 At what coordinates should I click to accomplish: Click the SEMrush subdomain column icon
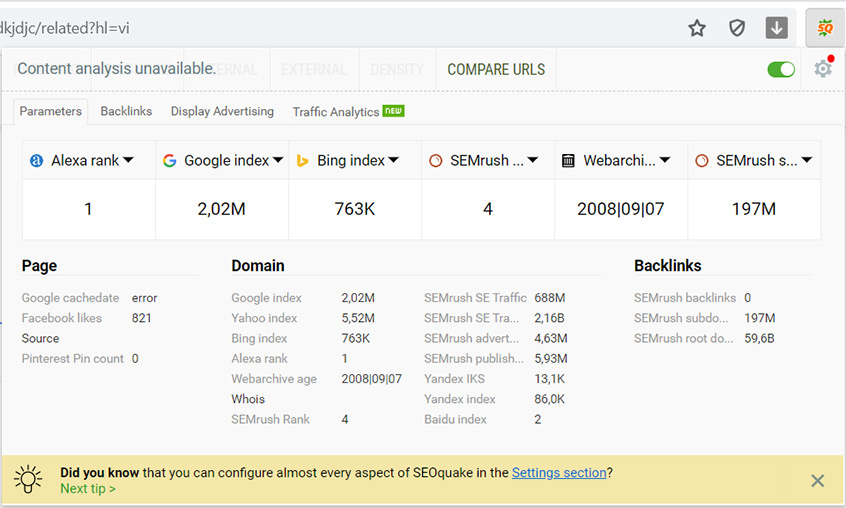[x=701, y=160]
